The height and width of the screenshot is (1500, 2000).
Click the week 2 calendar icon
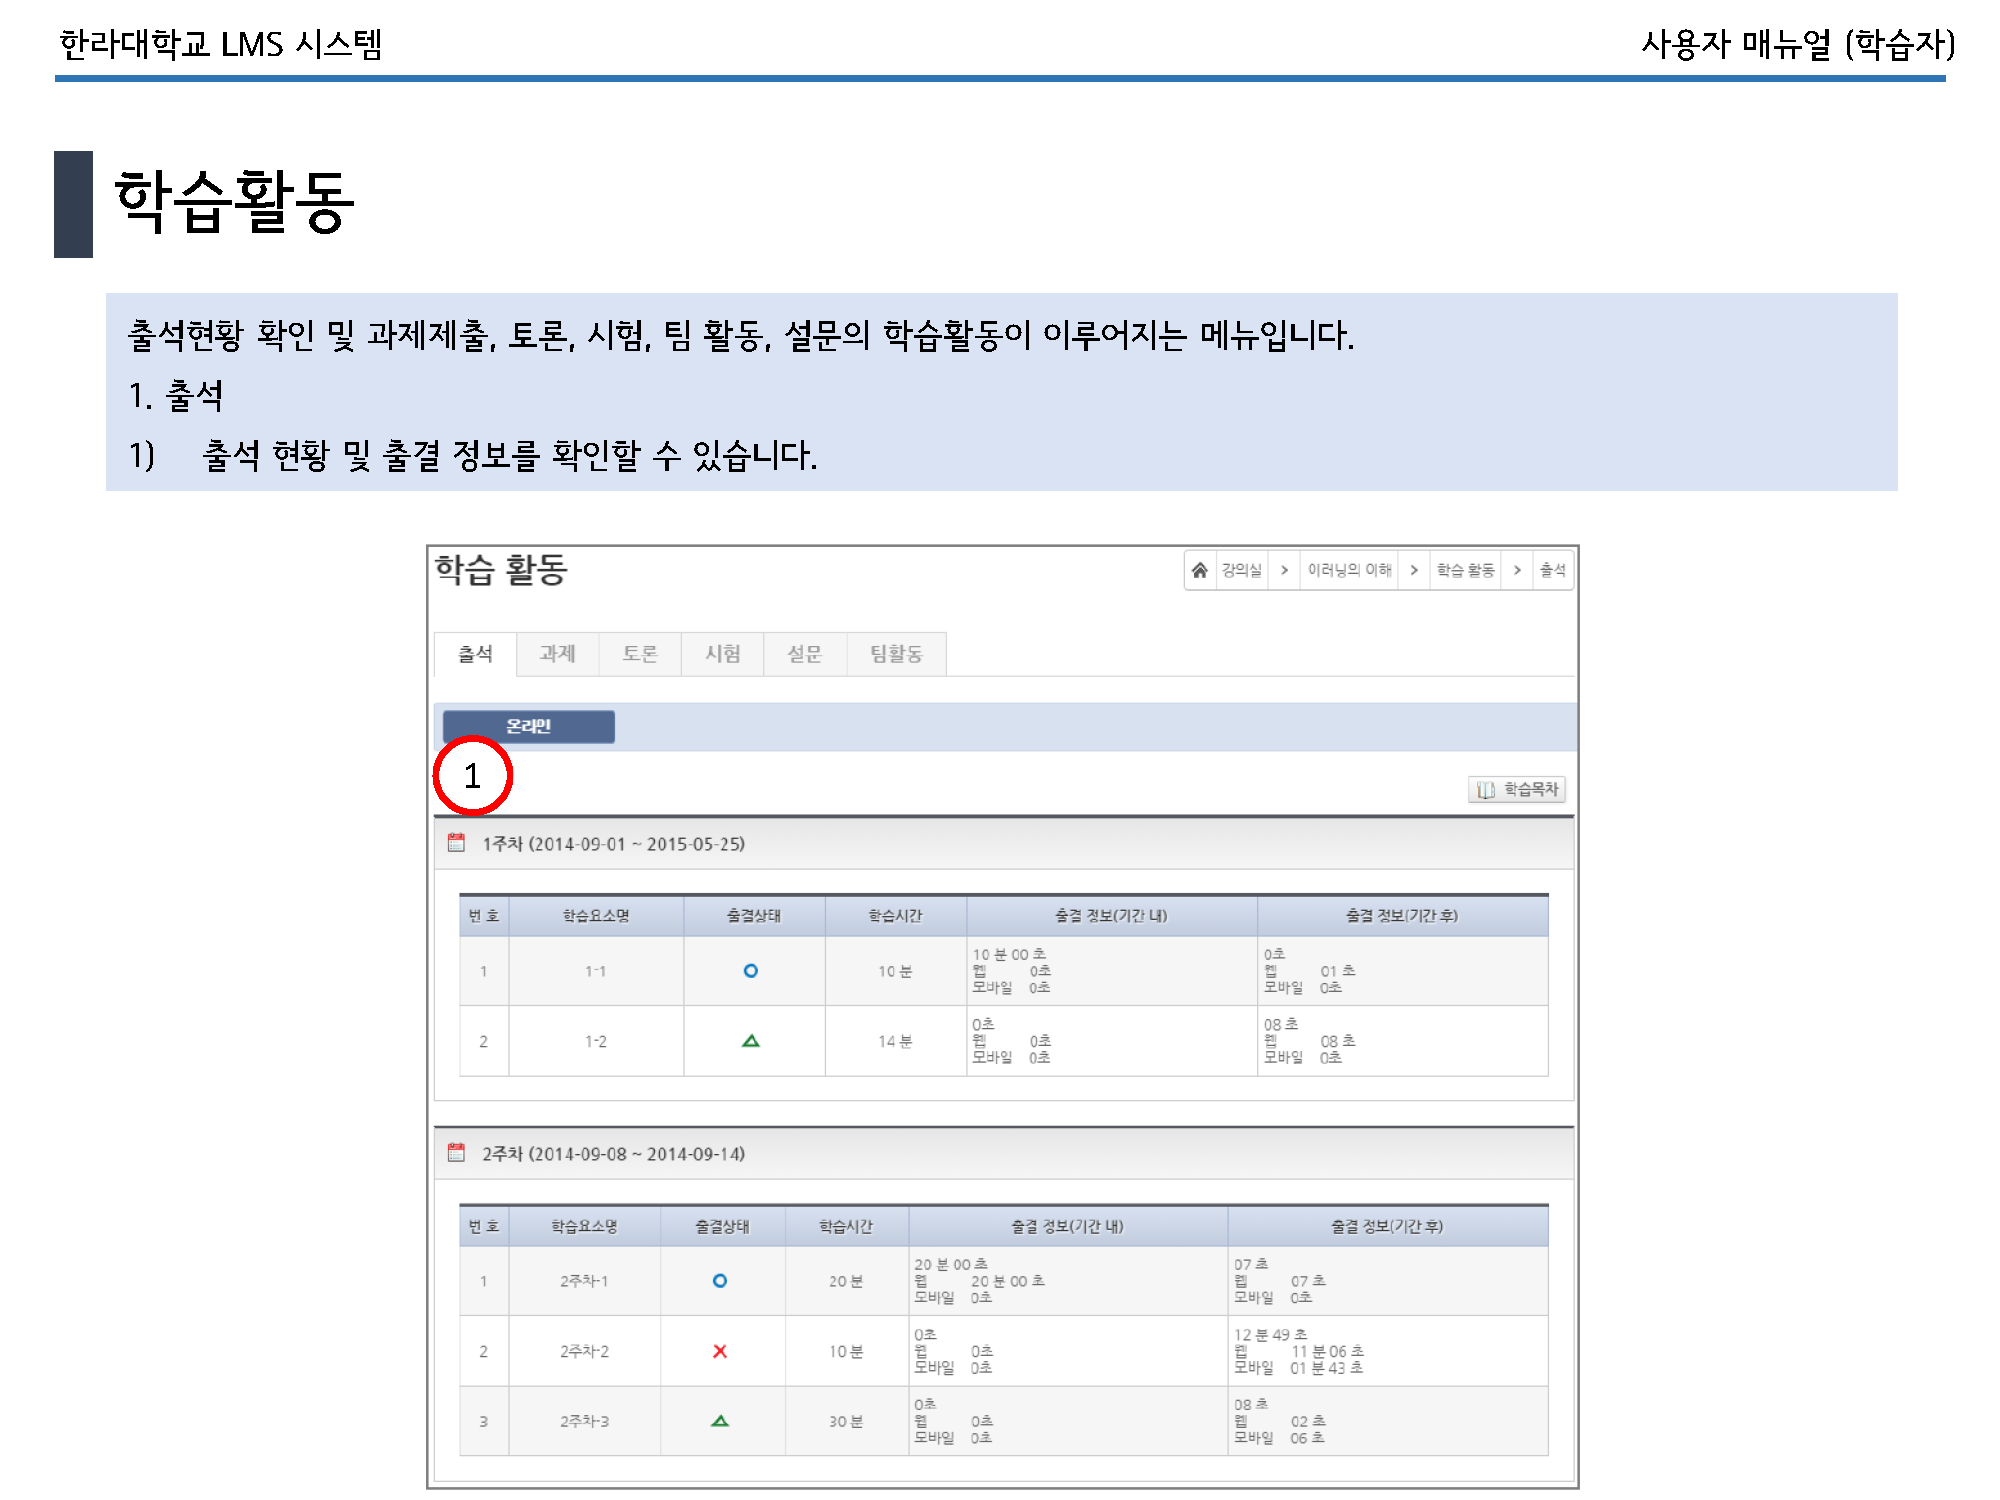tap(456, 1153)
